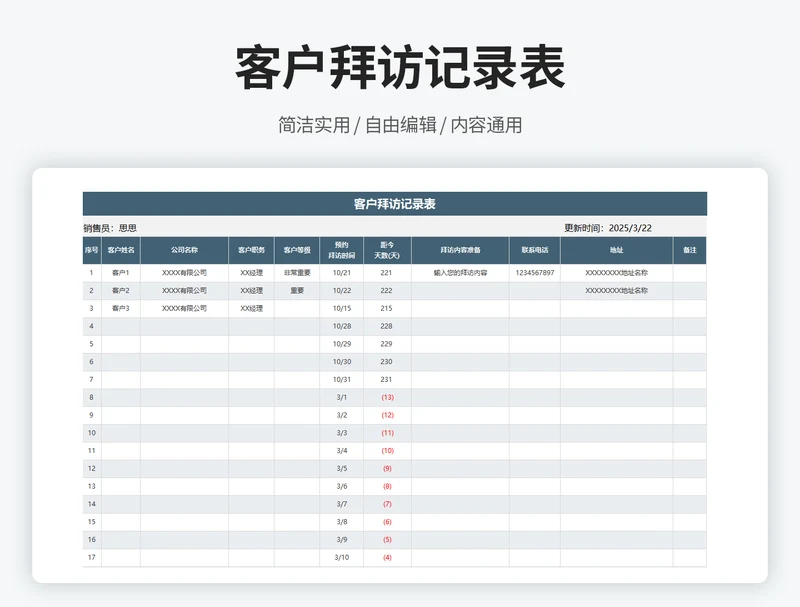Click the 229 days cell
Viewport: 800px width, 607px height.
[x=386, y=344]
